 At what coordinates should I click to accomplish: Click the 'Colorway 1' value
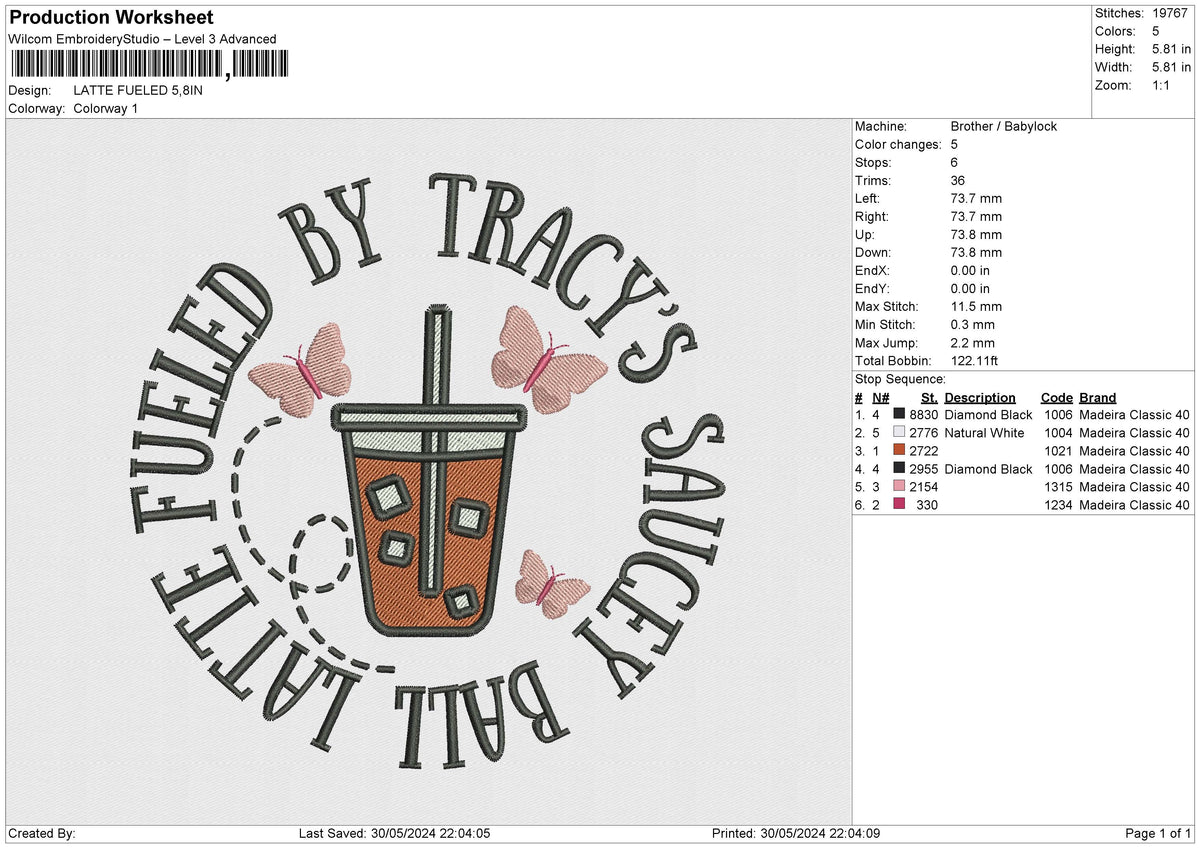pyautogui.click(x=106, y=108)
